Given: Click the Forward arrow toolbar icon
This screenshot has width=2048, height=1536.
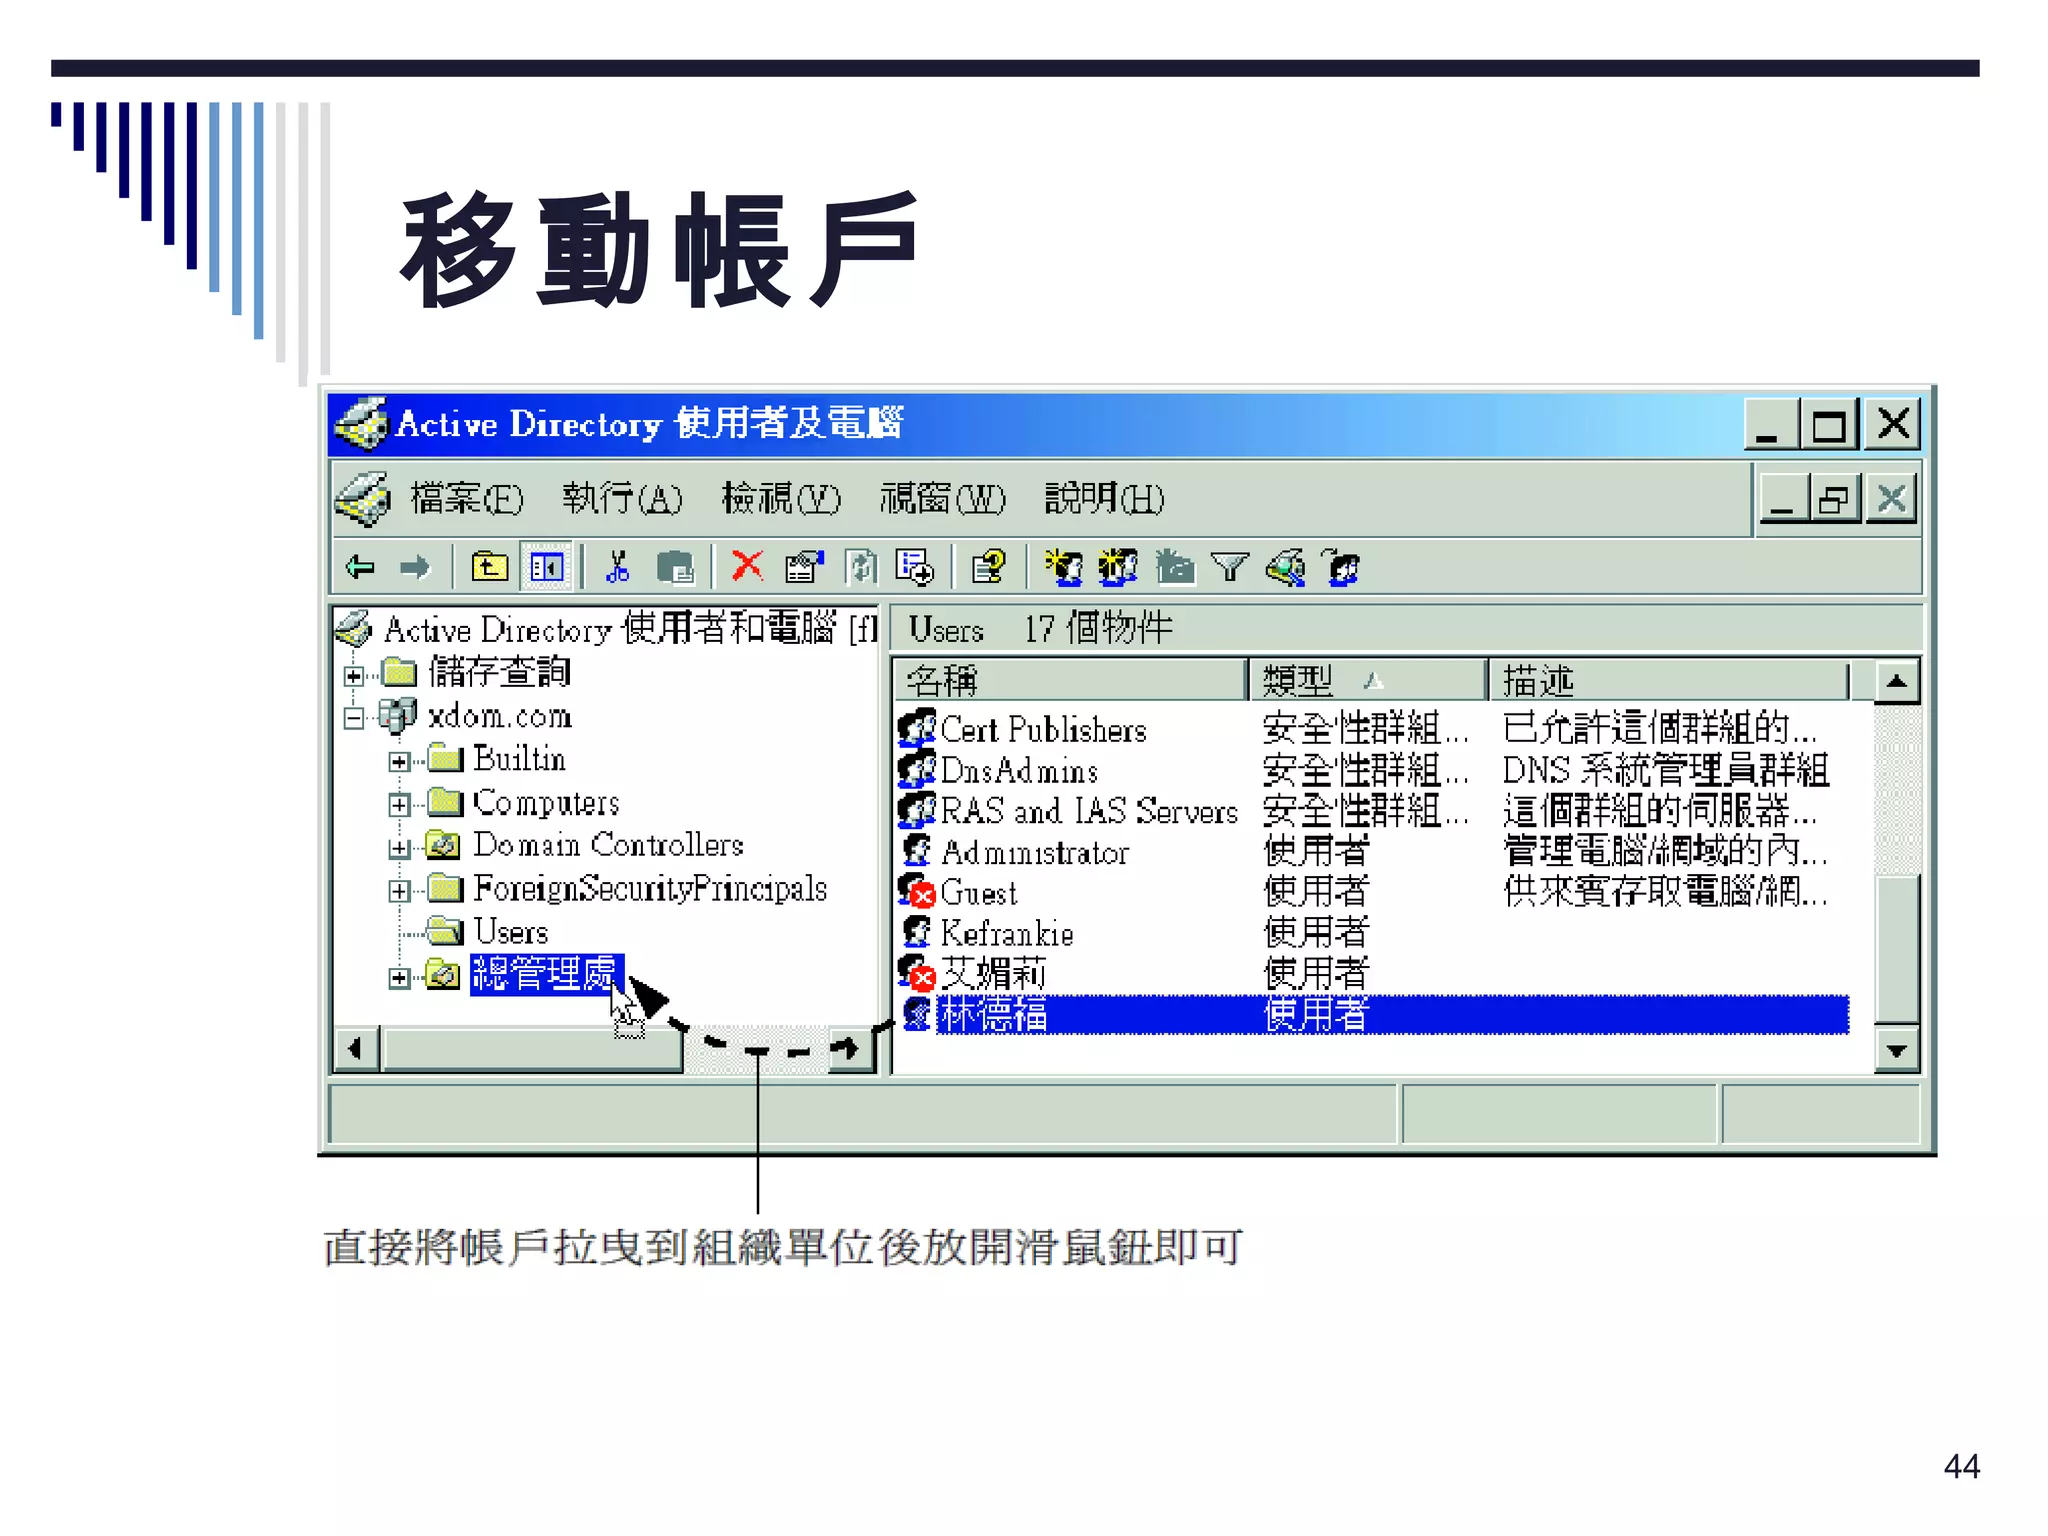Looking at the screenshot, I should point(415,568).
